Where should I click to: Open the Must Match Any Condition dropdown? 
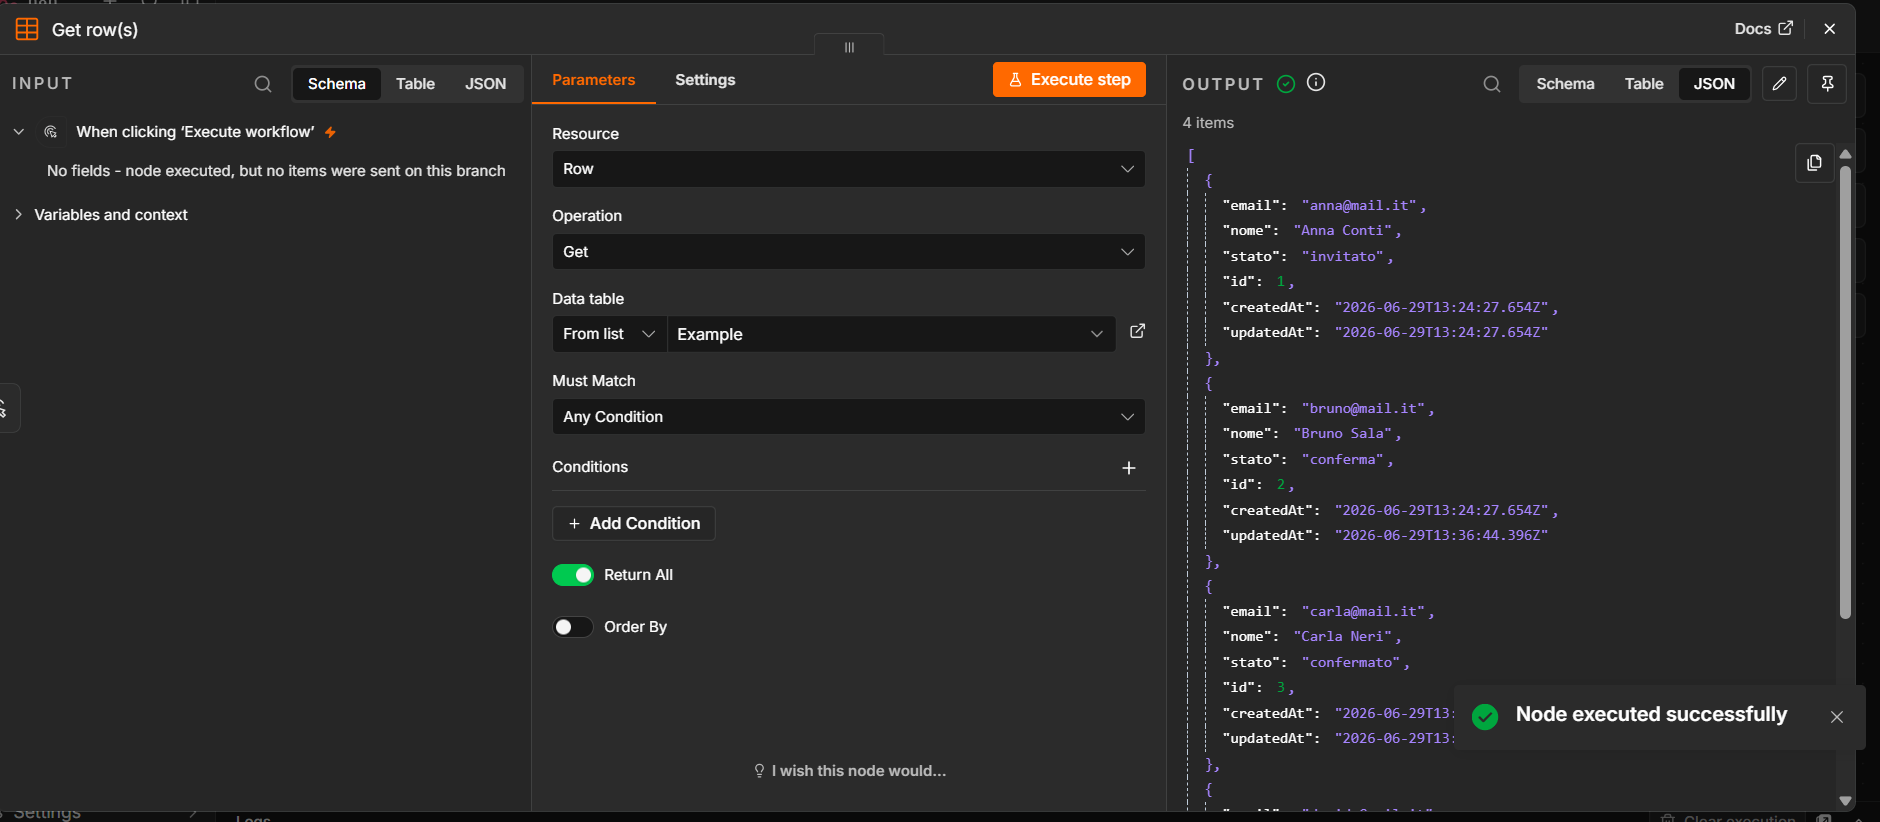848,417
